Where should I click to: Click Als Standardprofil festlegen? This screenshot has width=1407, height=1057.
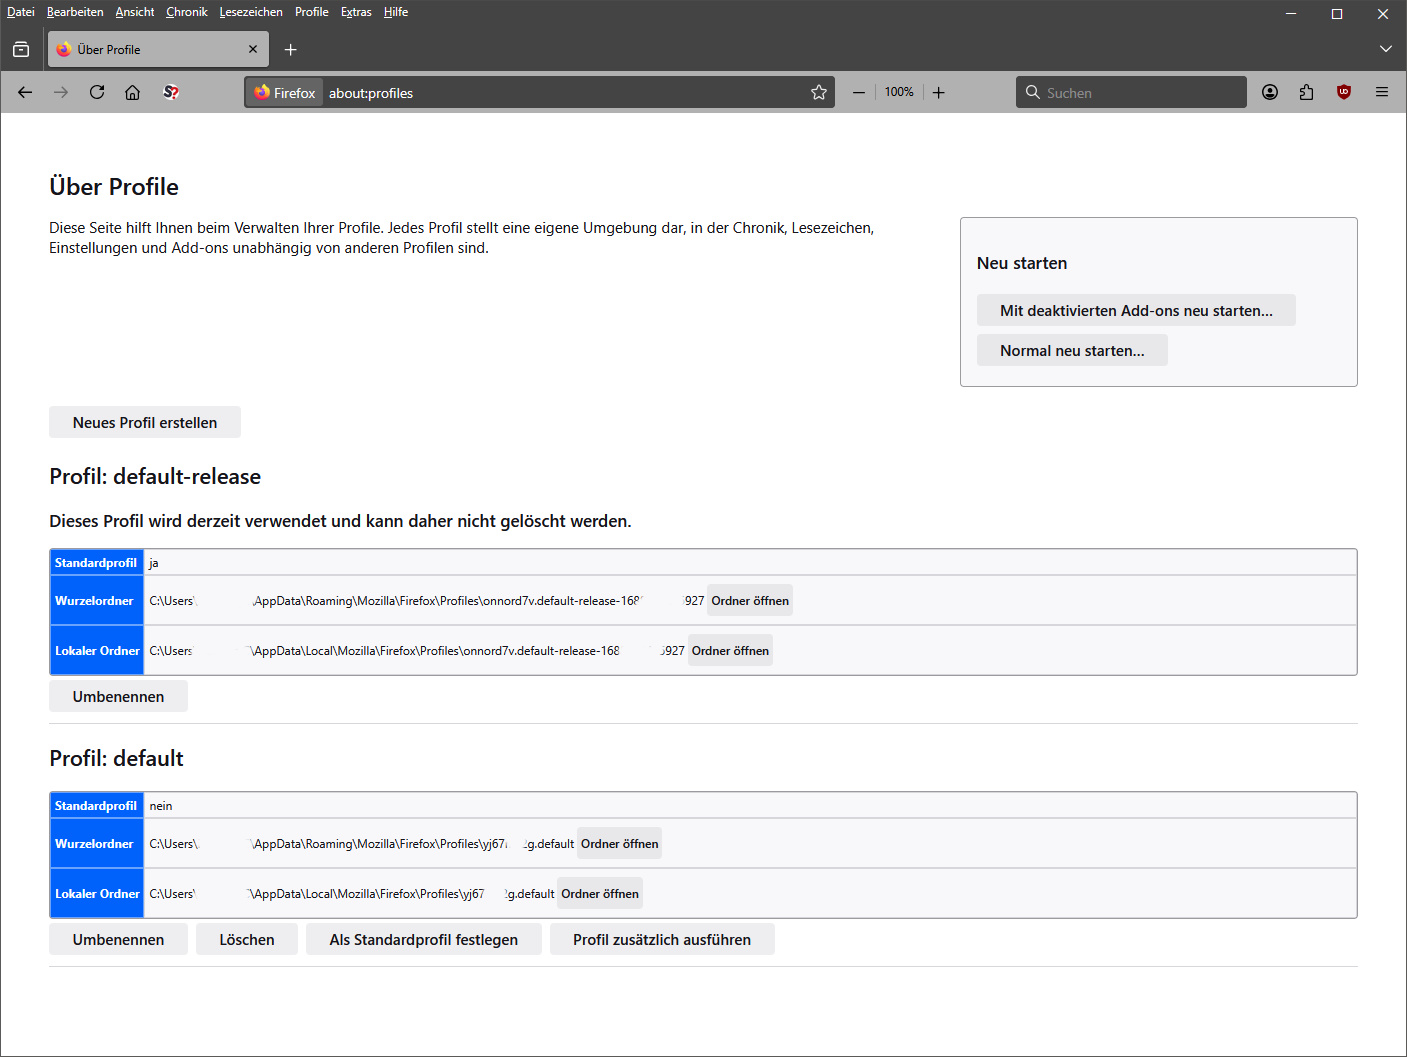[424, 939]
